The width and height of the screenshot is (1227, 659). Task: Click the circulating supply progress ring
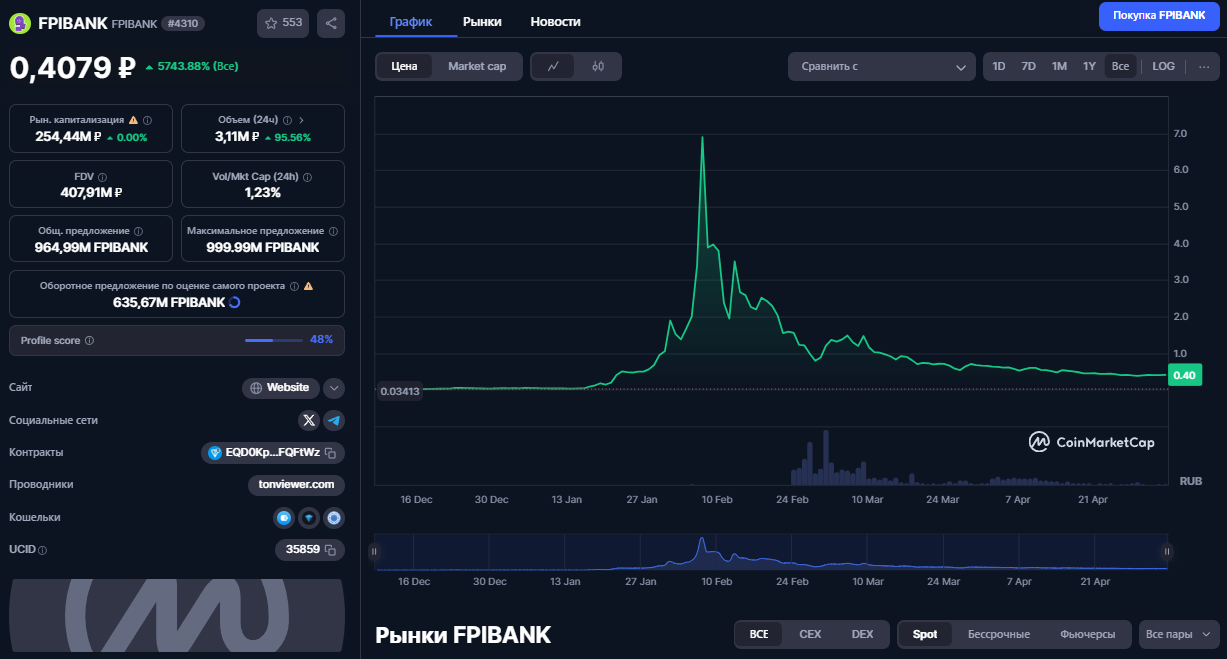[234, 302]
